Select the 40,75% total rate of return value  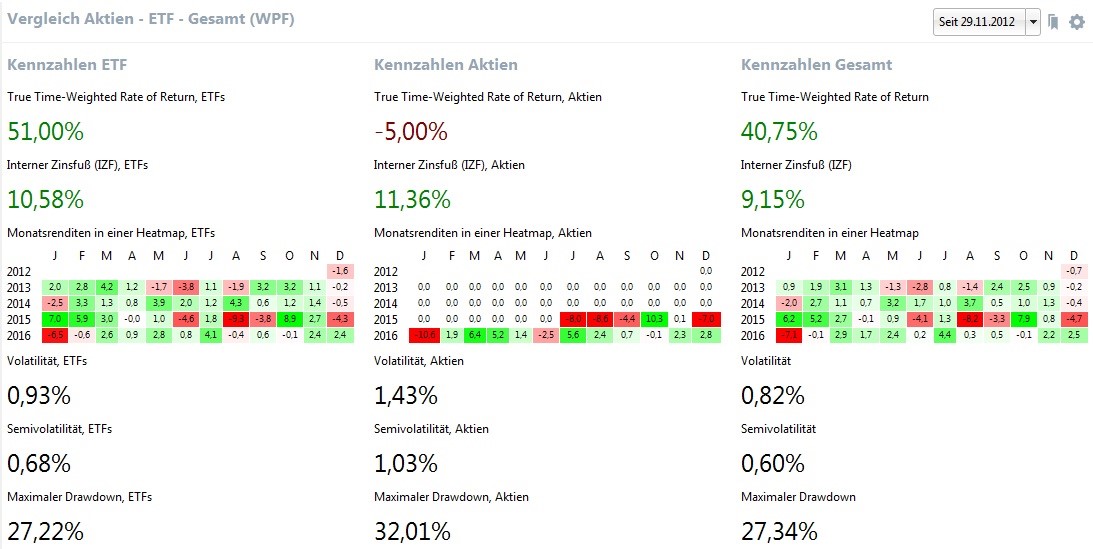click(x=779, y=131)
